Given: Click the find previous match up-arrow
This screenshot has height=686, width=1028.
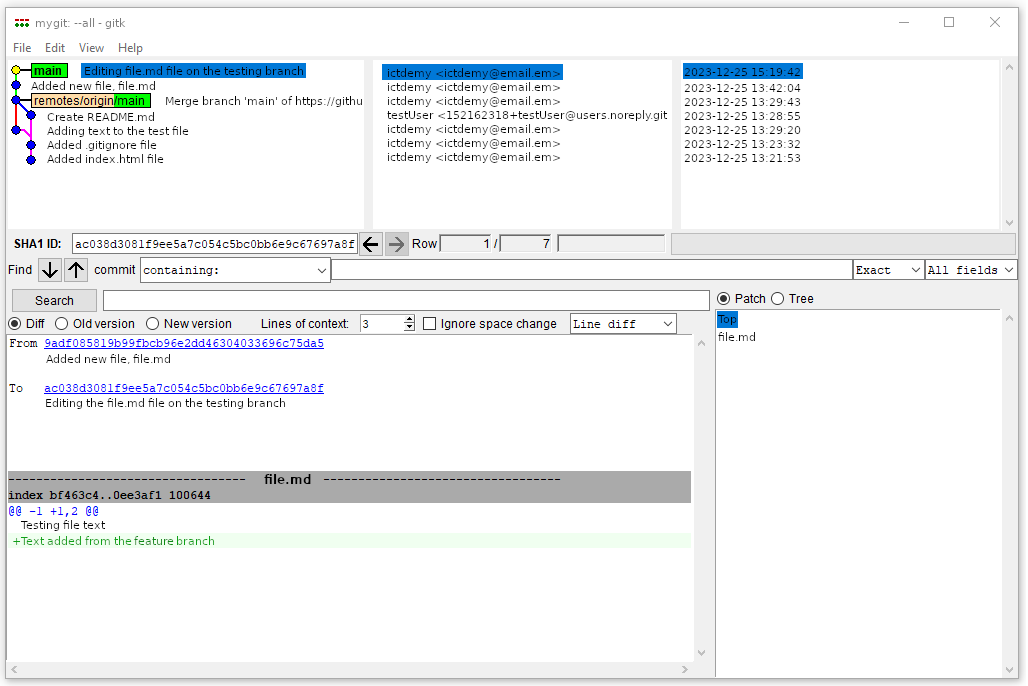Looking at the screenshot, I should pos(75,270).
